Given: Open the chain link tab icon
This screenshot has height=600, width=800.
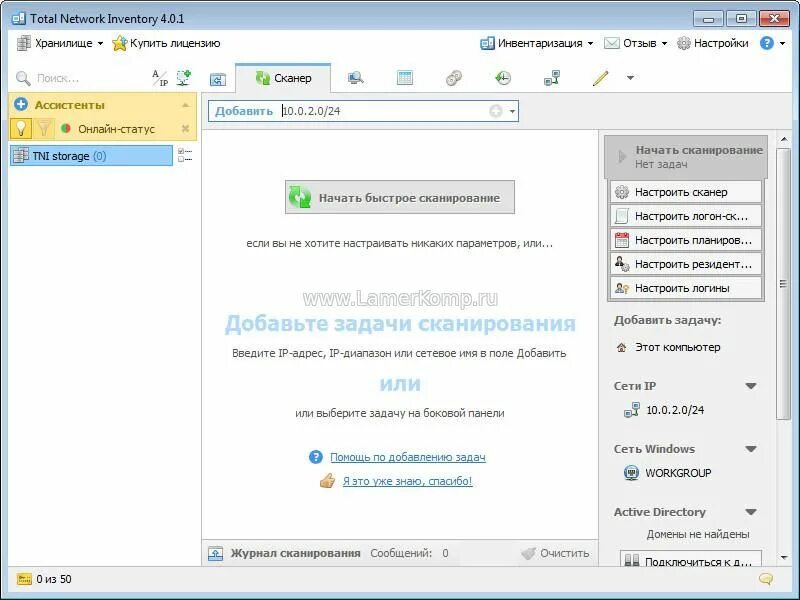Looking at the screenshot, I should click(x=454, y=78).
